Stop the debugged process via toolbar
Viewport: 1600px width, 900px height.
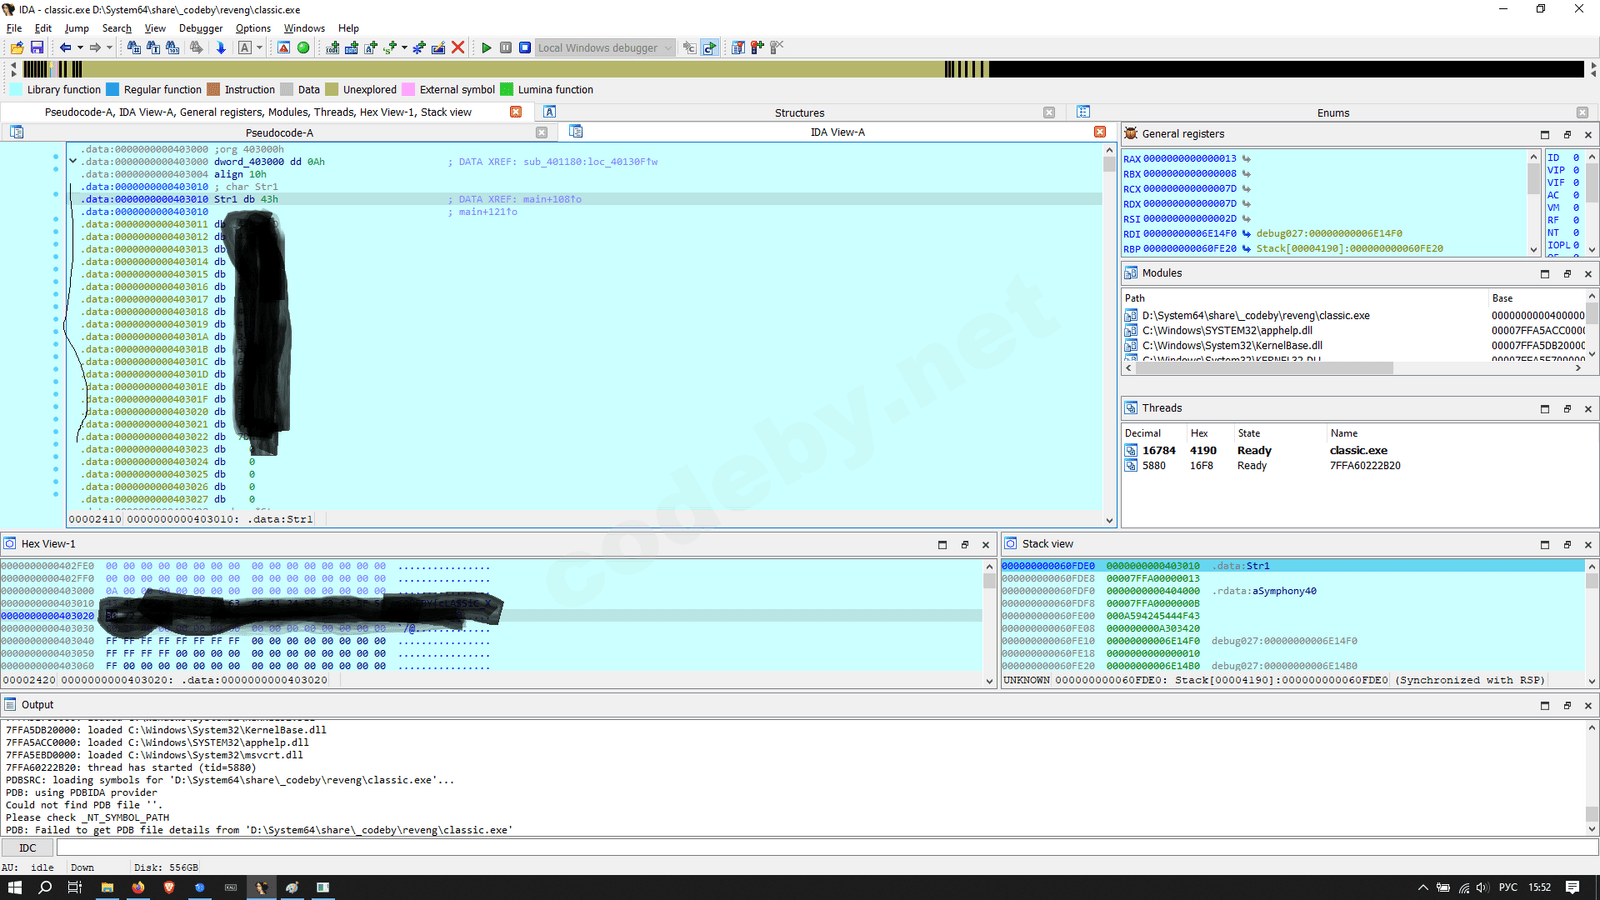524,48
